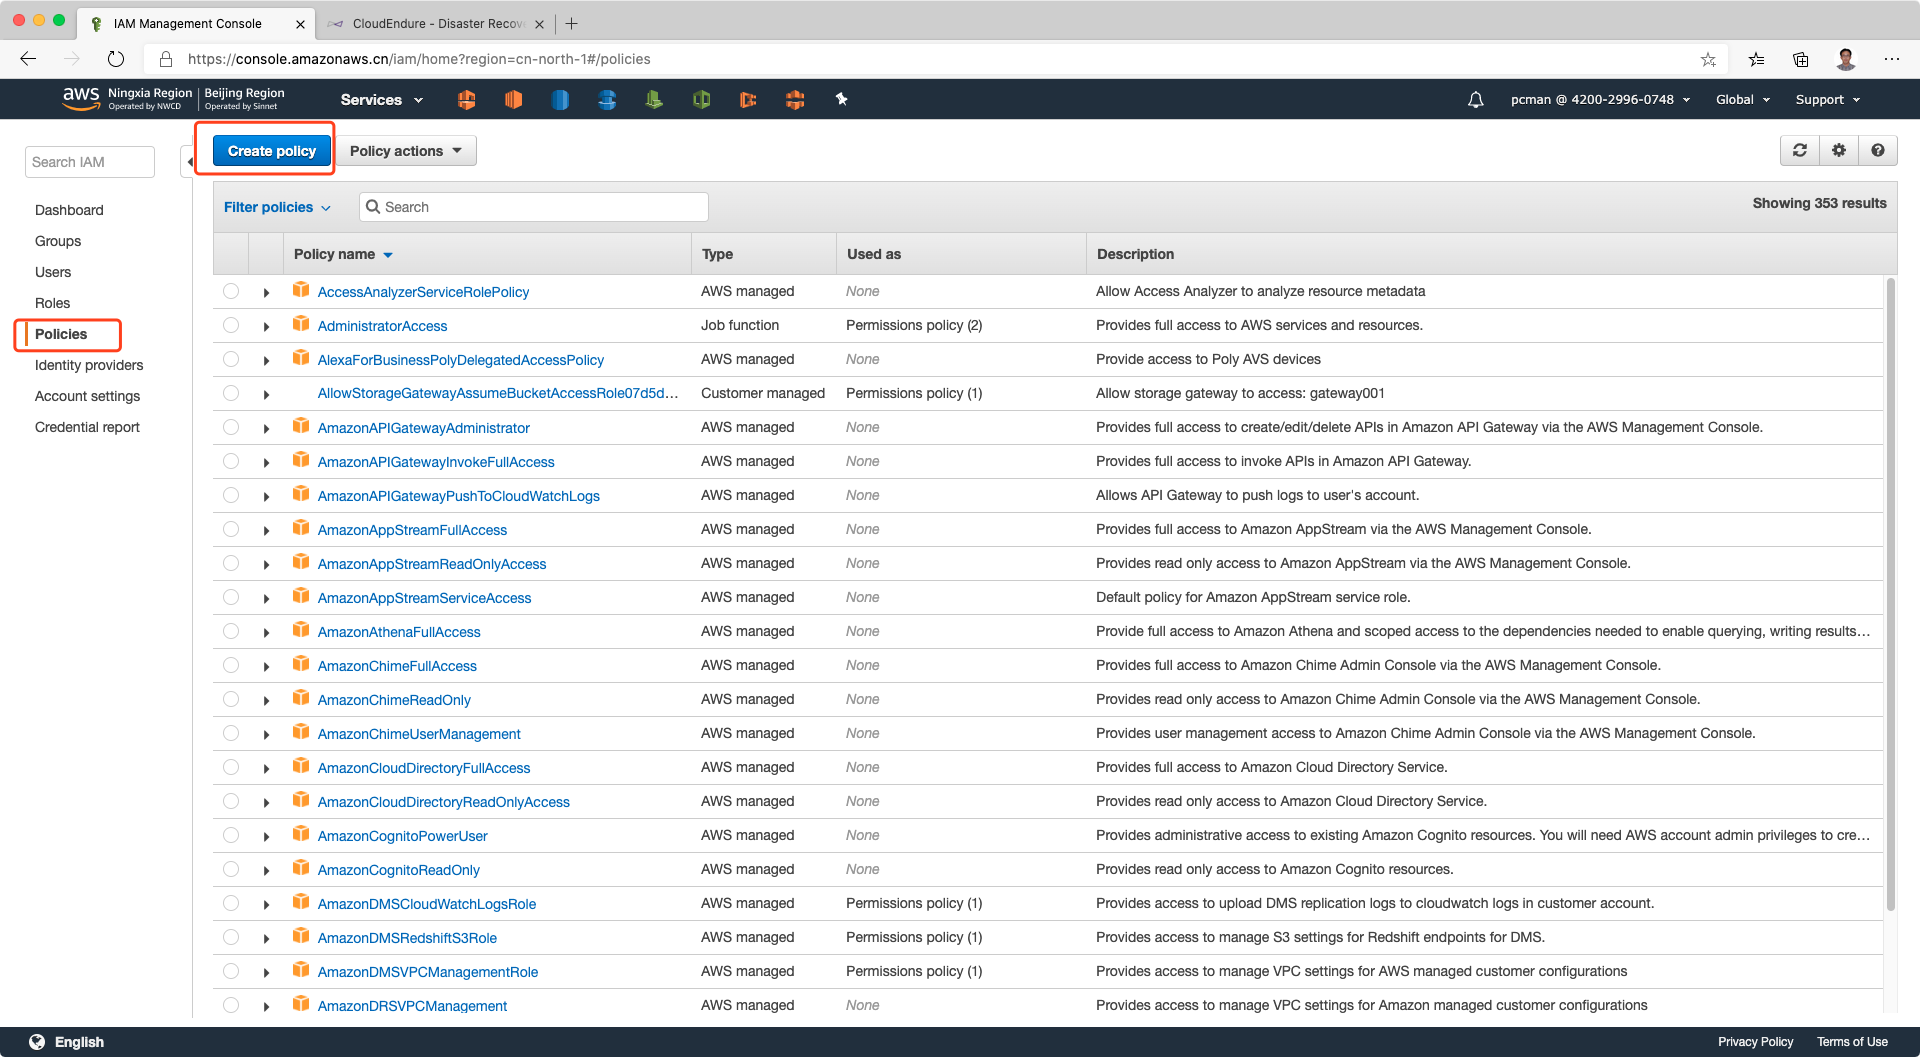Image resolution: width=1920 pixels, height=1057 pixels.
Task: Click the refresh policies icon
Action: (1800, 150)
